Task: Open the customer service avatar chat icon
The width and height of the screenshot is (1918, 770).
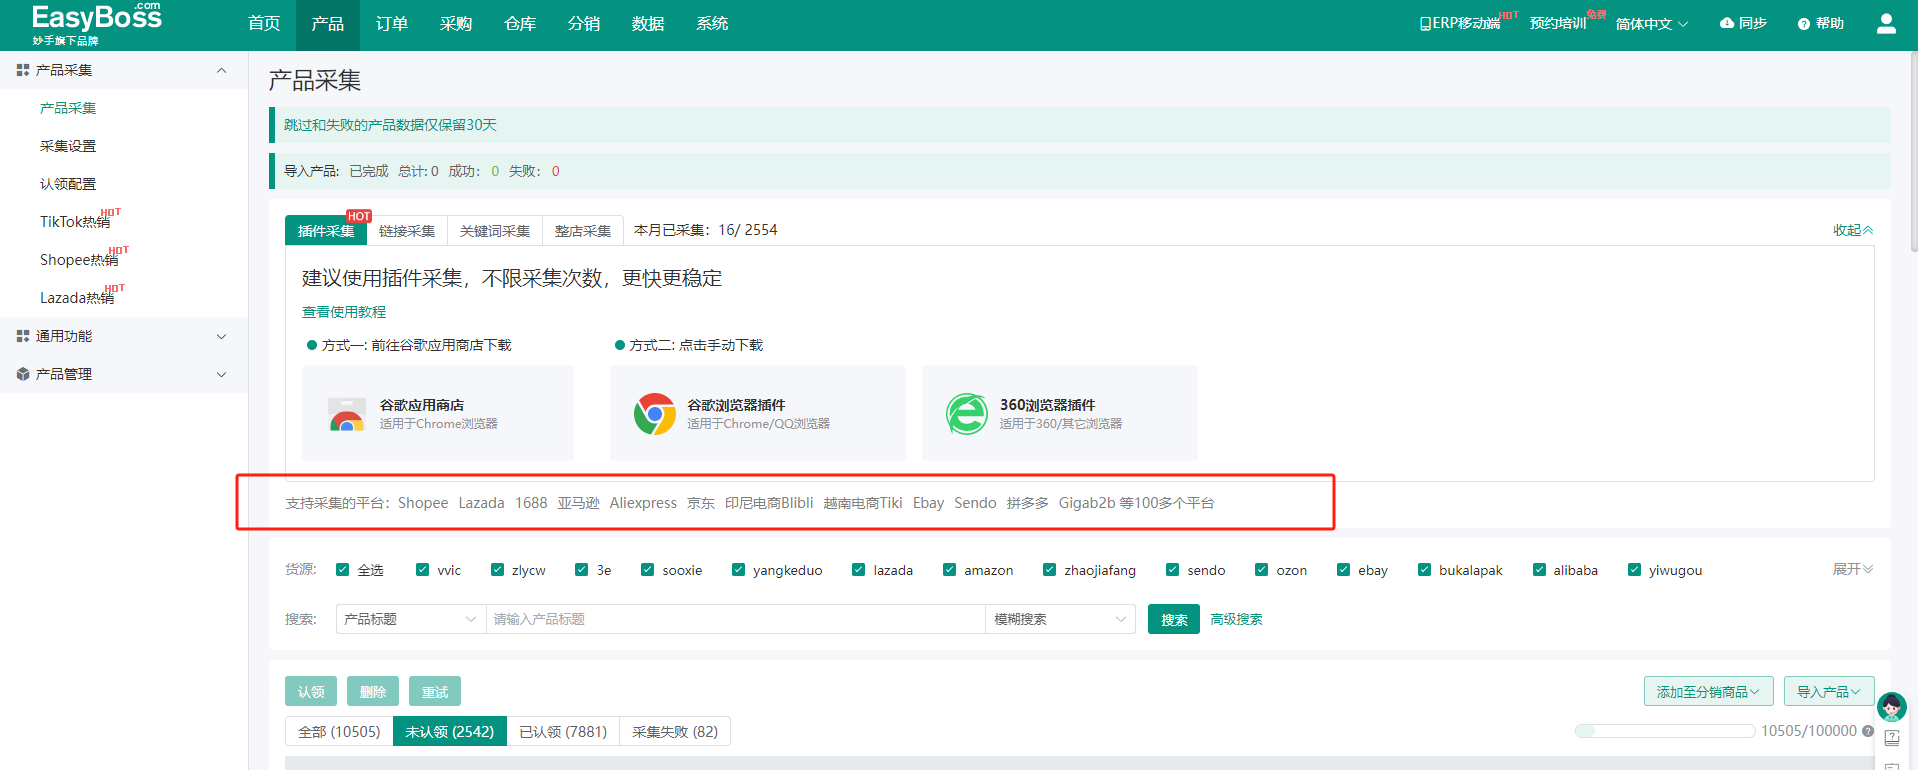Action: (x=1891, y=707)
